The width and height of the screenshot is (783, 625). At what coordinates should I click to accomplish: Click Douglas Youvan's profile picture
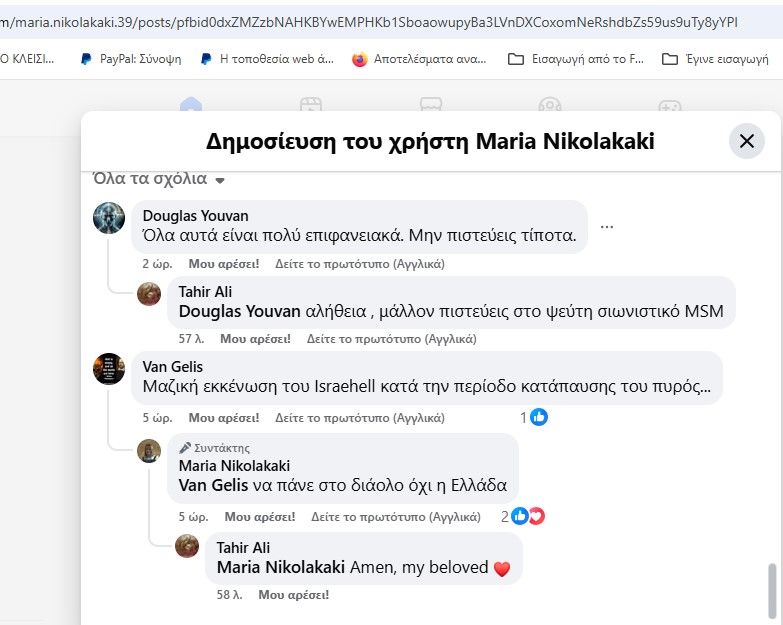point(109,218)
